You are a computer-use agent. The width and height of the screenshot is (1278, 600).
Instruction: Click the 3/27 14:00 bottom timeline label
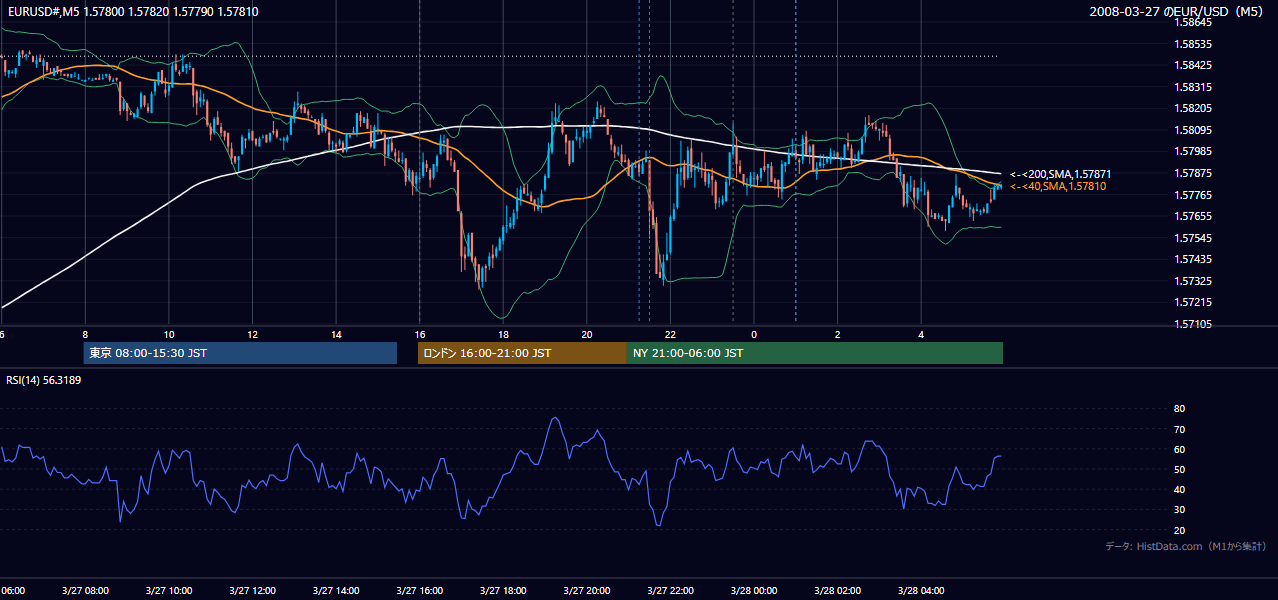(336, 590)
